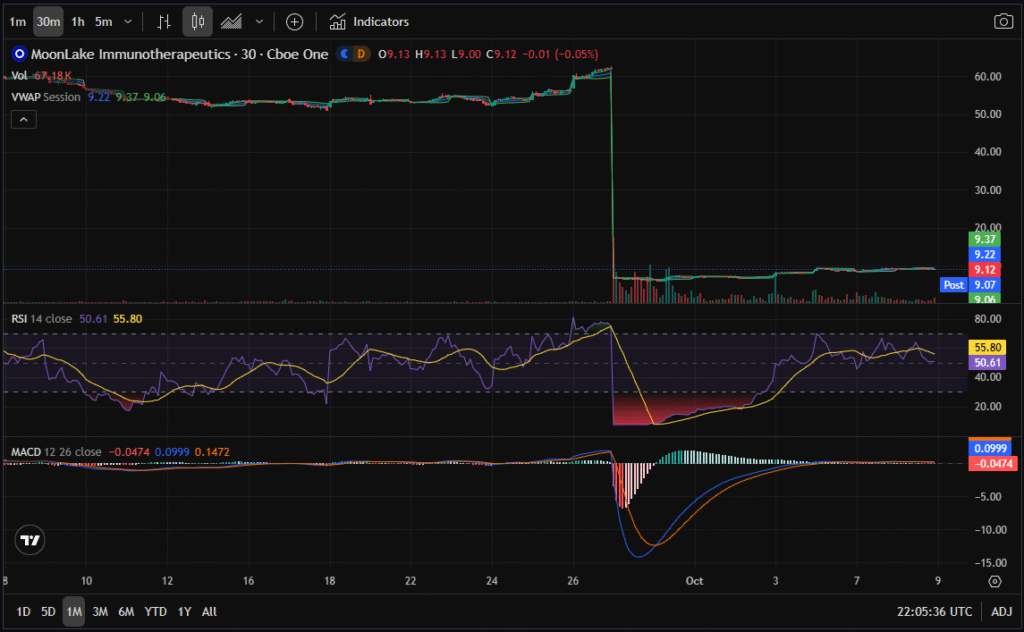Toggle the ADJ adjusted data setting
Screen dimensions: 1024x632
pos(1001,612)
